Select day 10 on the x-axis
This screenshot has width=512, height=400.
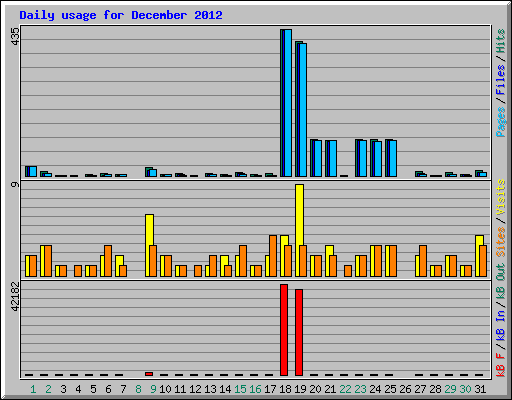coord(165,389)
